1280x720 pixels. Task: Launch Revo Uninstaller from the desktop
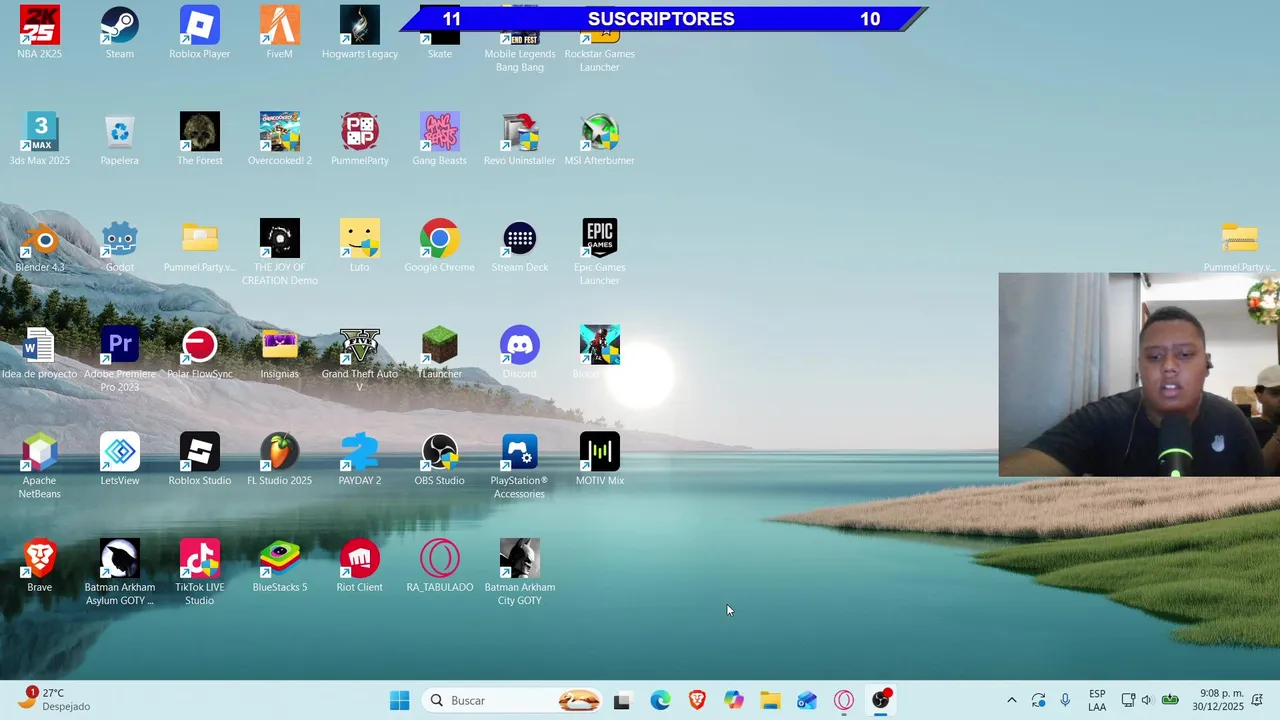[520, 132]
